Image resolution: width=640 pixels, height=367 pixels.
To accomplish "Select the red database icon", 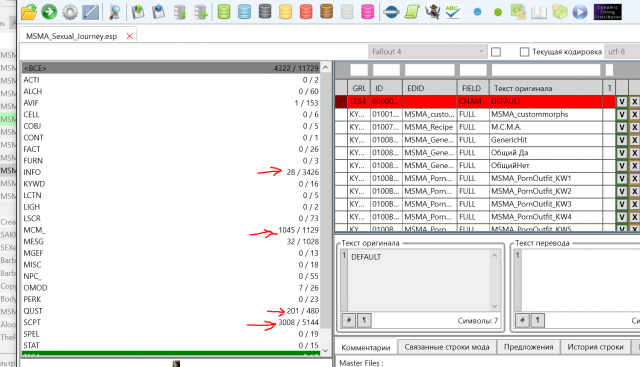I will pos(306,11).
